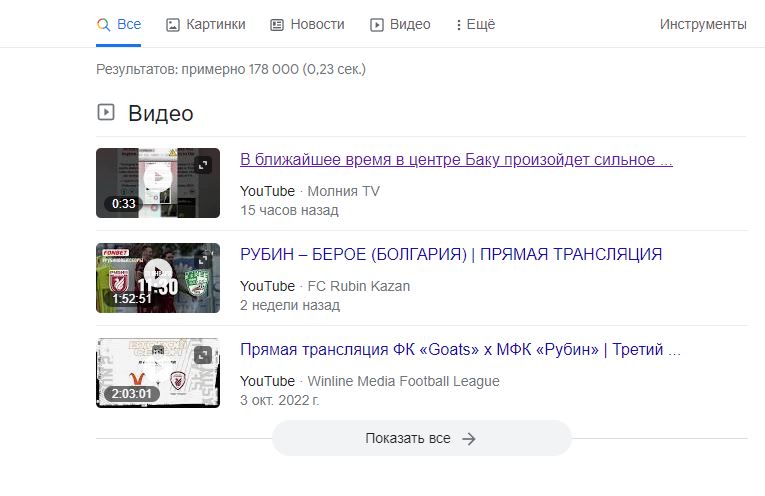Click expand icon on the 1:52:51 video thumbnail
The height and width of the screenshot is (496, 765).
pos(203,260)
